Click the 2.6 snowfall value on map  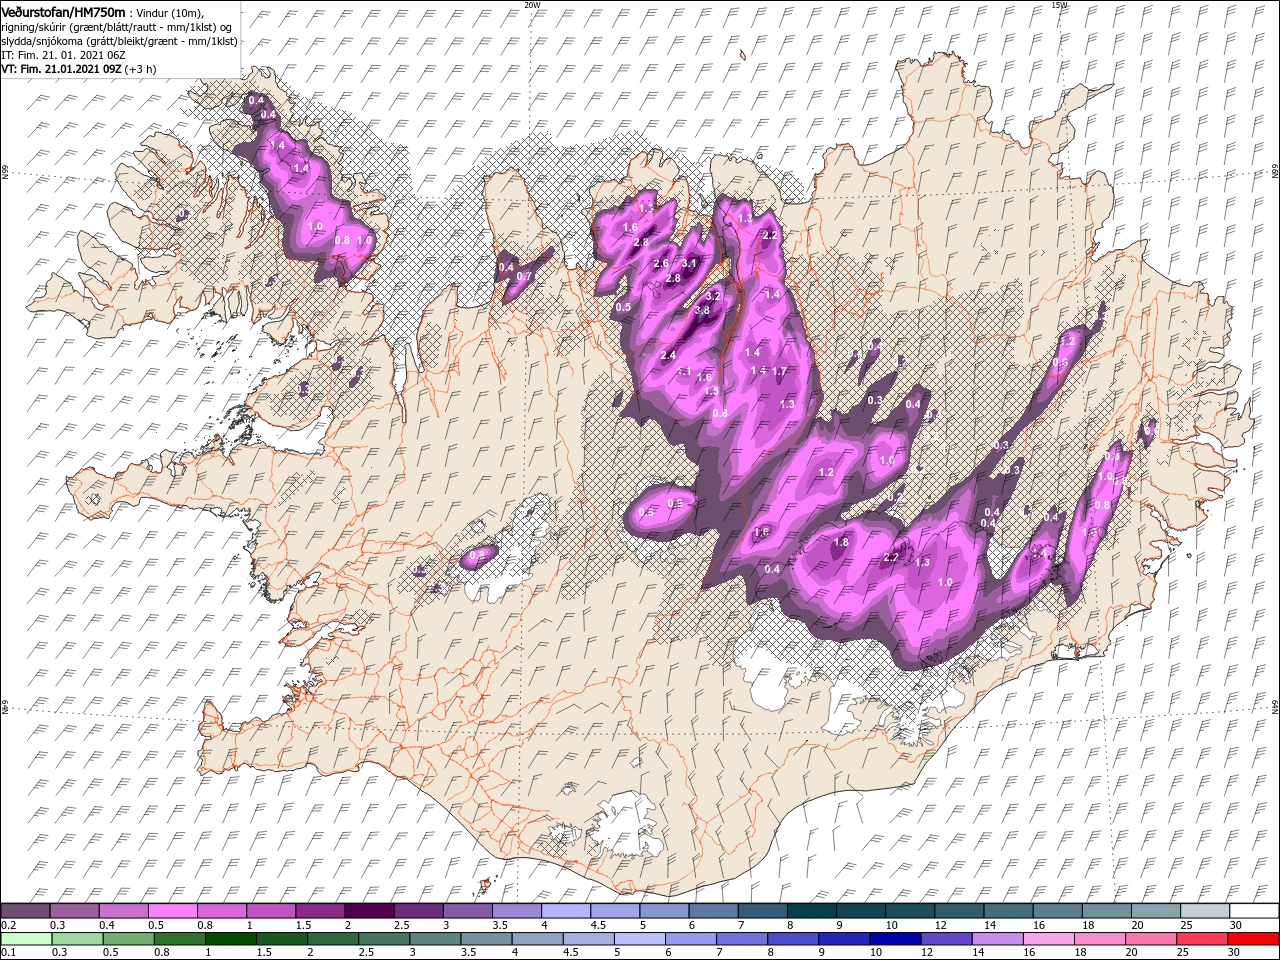(x=661, y=263)
